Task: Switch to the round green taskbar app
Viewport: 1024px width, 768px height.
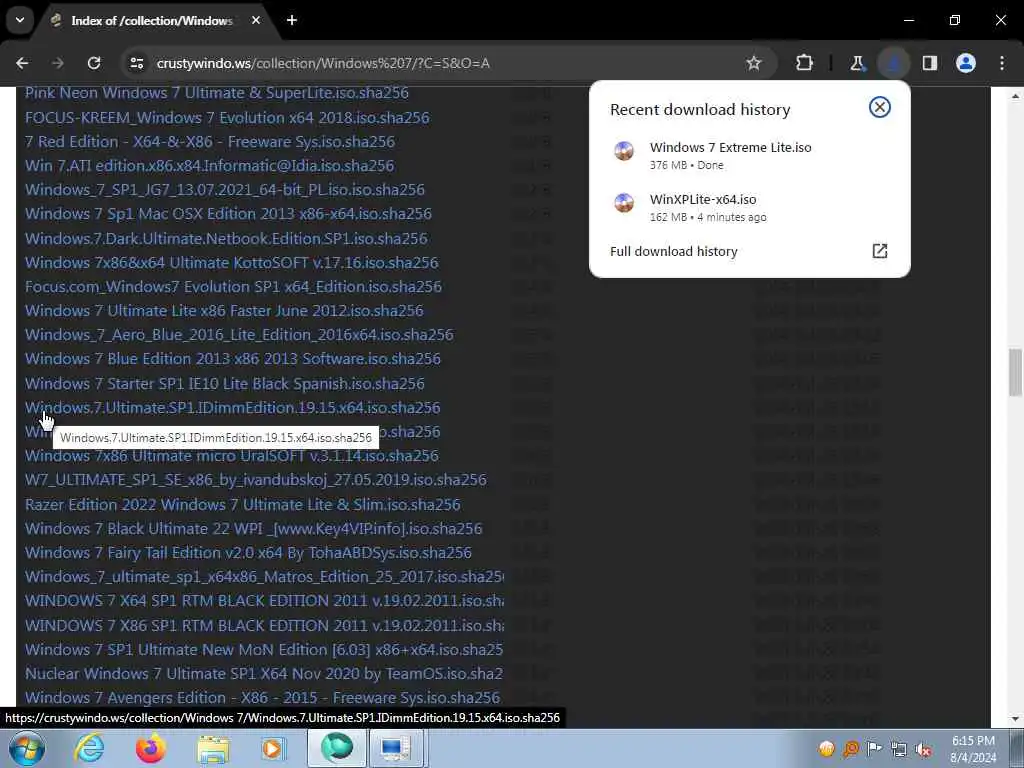Action: [336, 748]
